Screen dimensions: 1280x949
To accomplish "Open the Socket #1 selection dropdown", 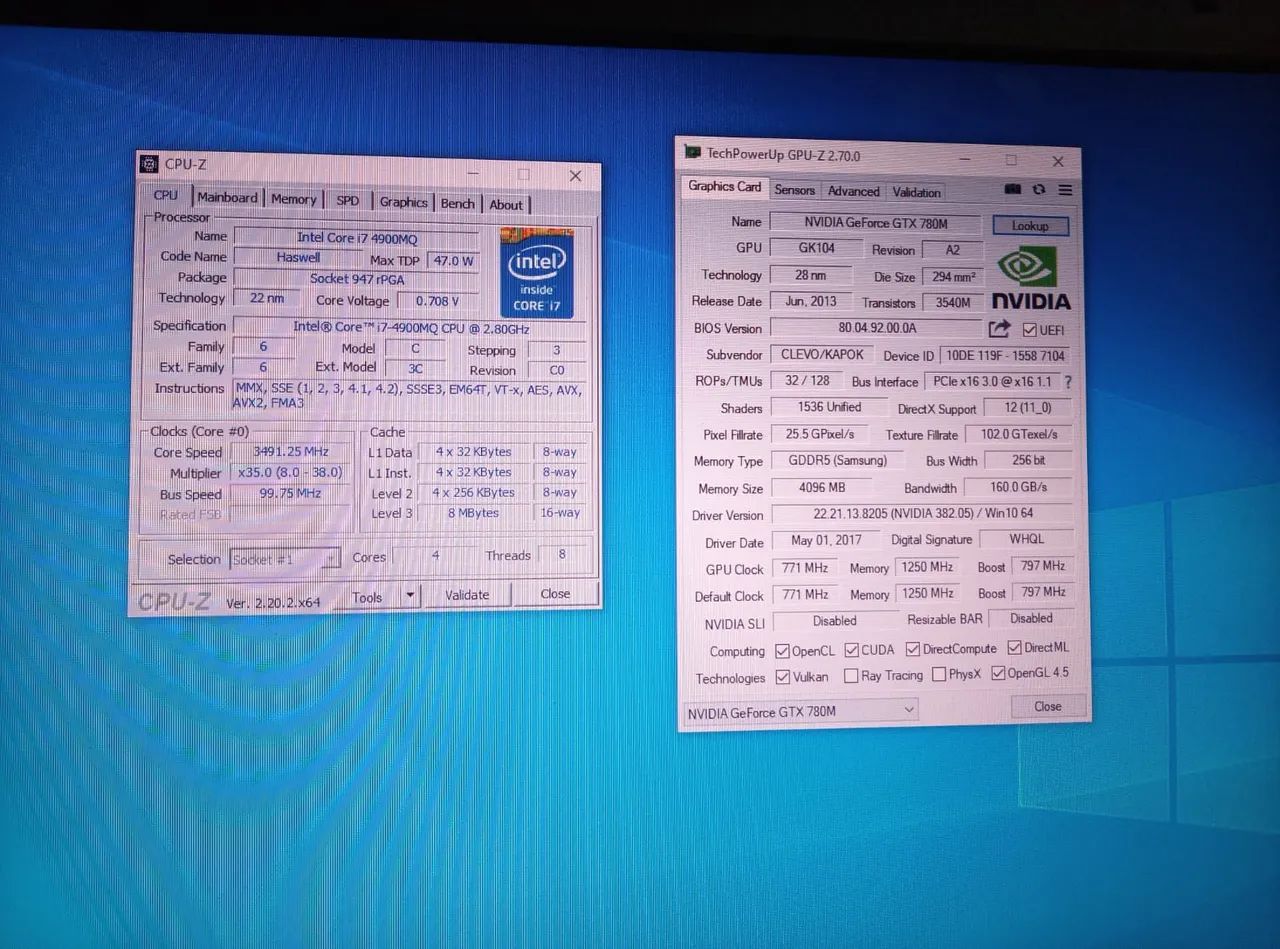I will pyautogui.click(x=285, y=559).
